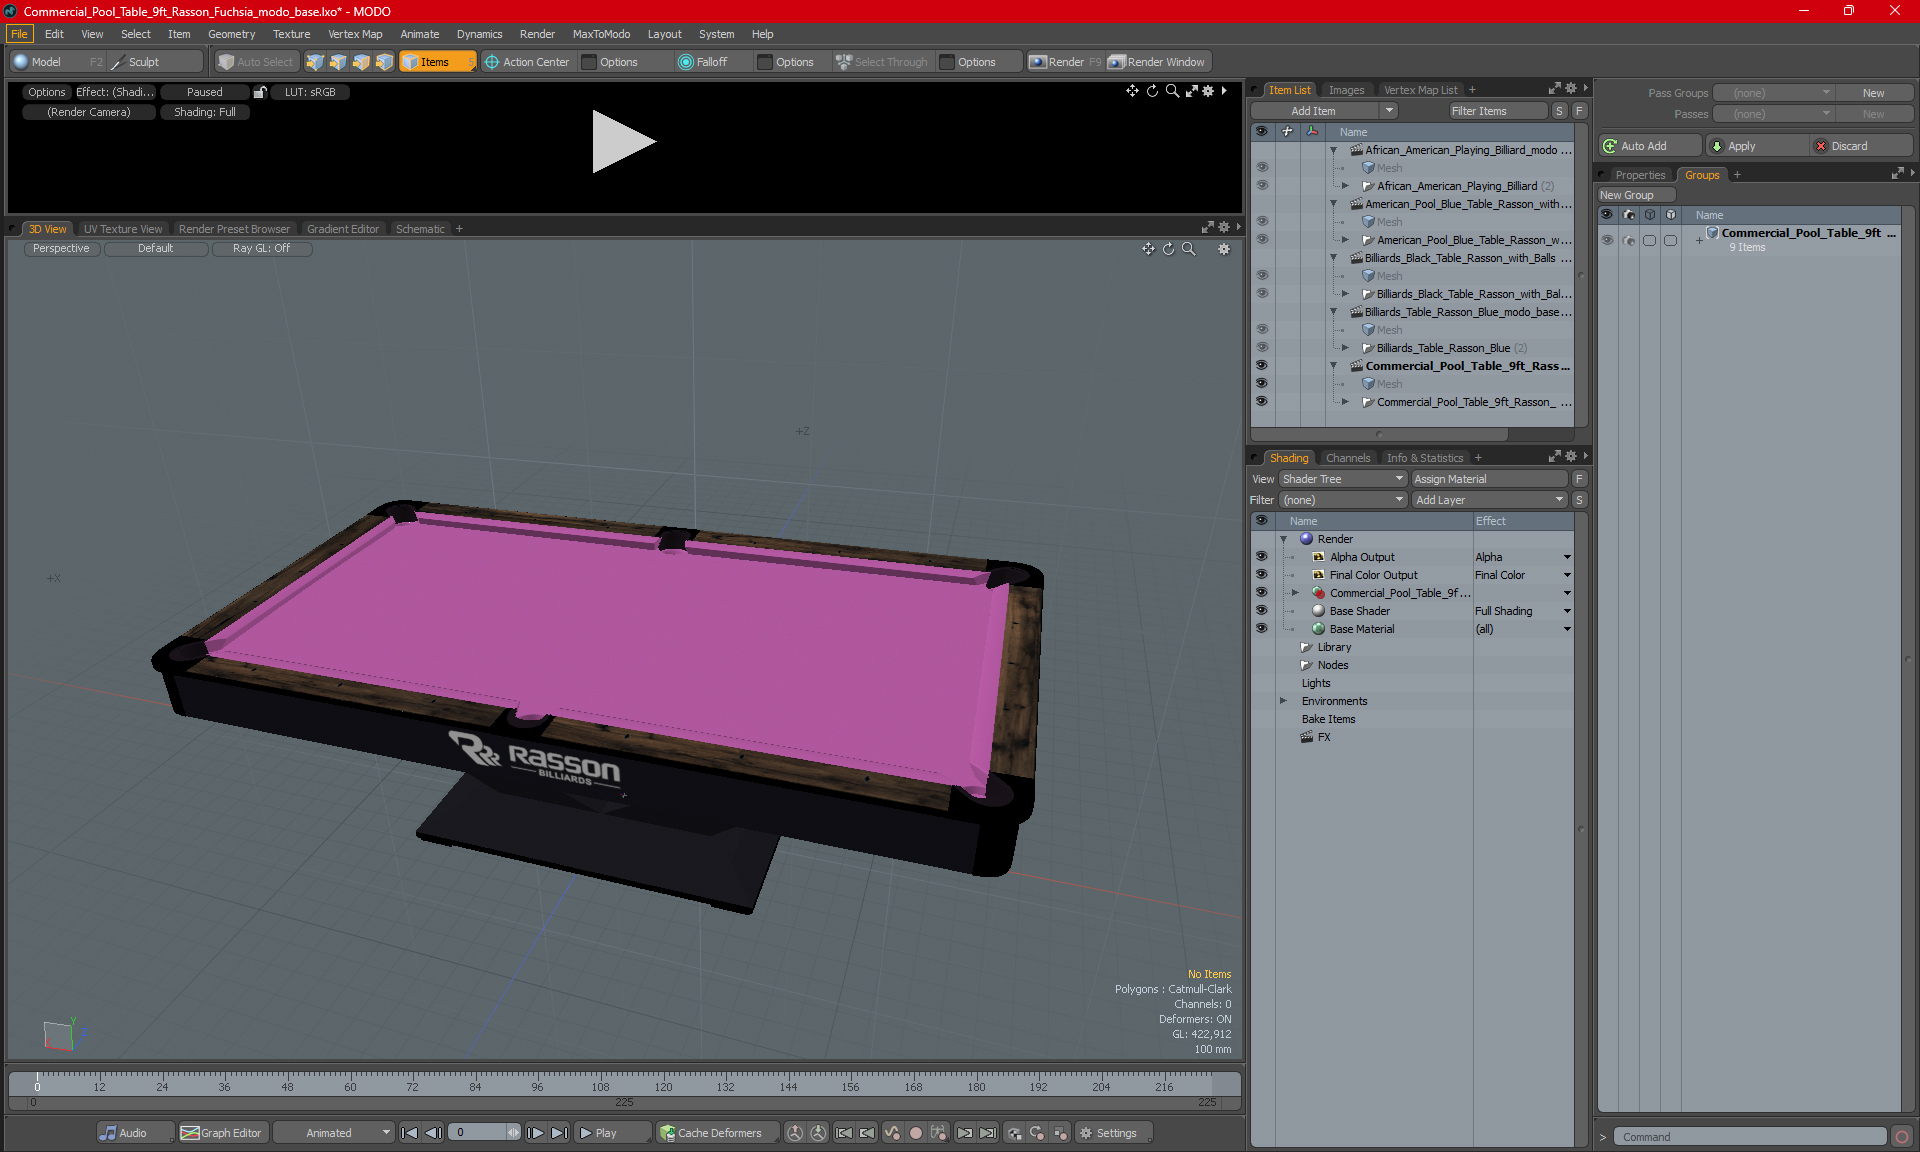The width and height of the screenshot is (1920, 1152).
Task: Click the Auto Add green plus icon
Action: click(1610, 146)
